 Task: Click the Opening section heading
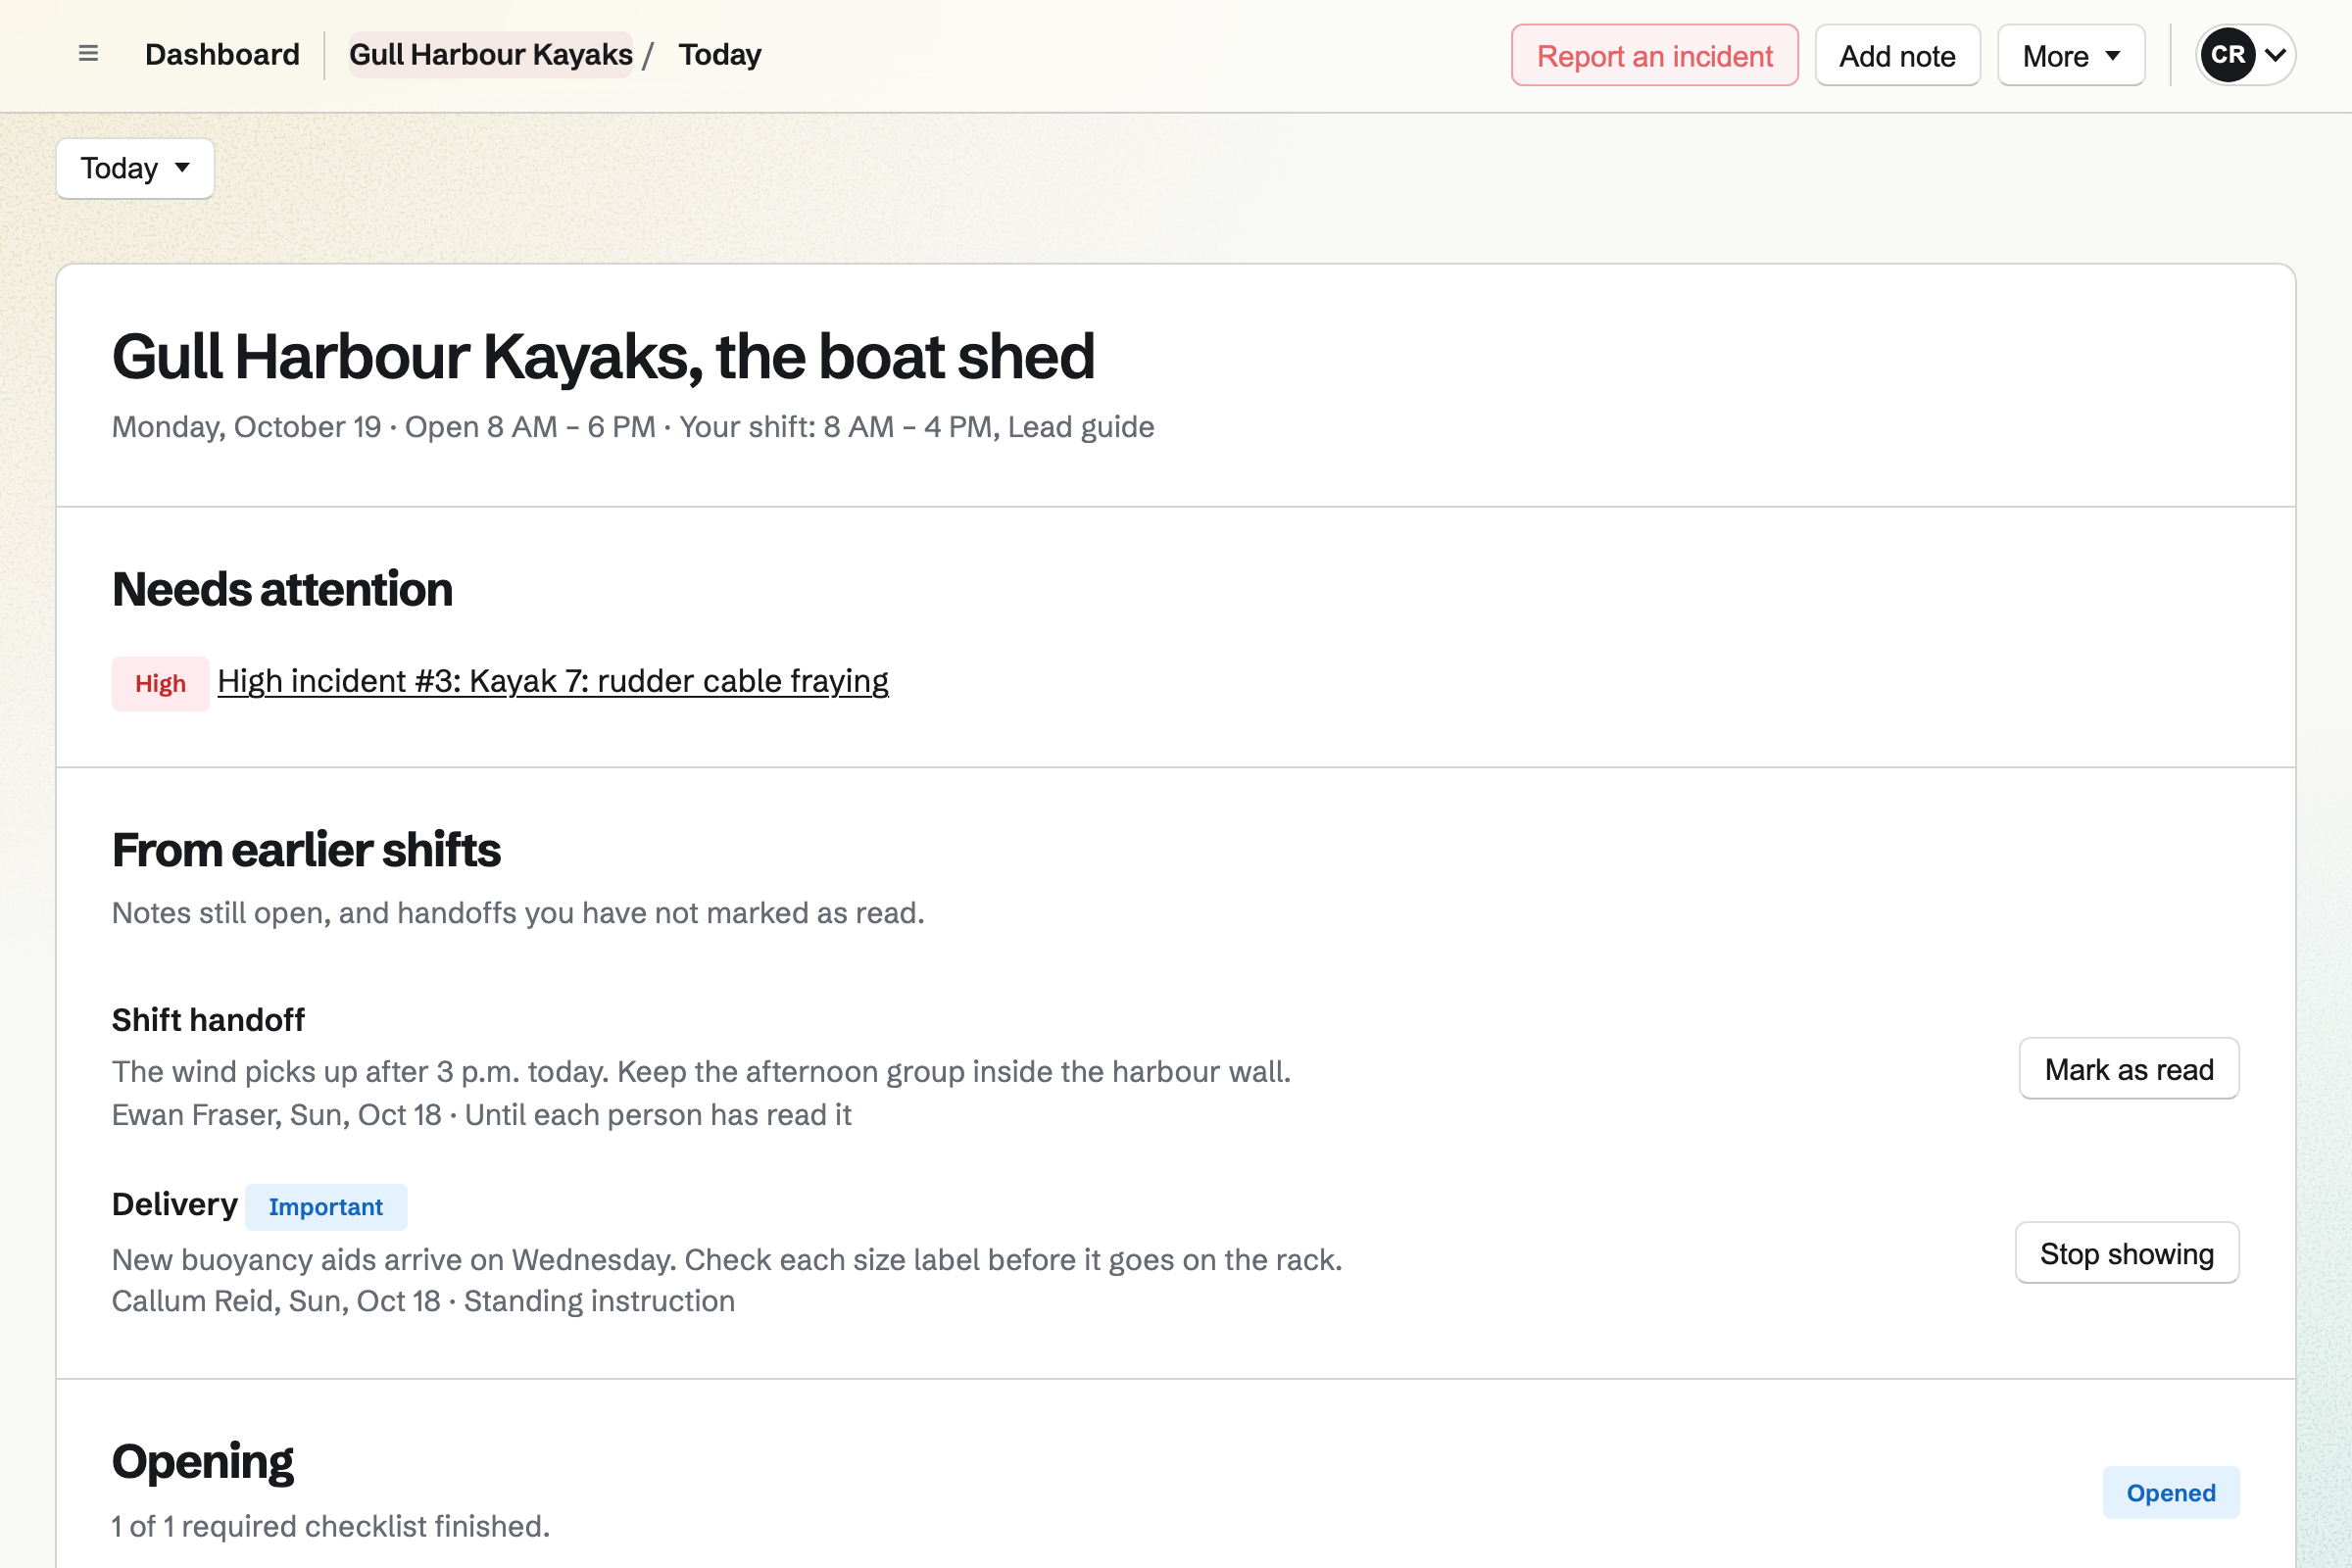[x=202, y=1461]
